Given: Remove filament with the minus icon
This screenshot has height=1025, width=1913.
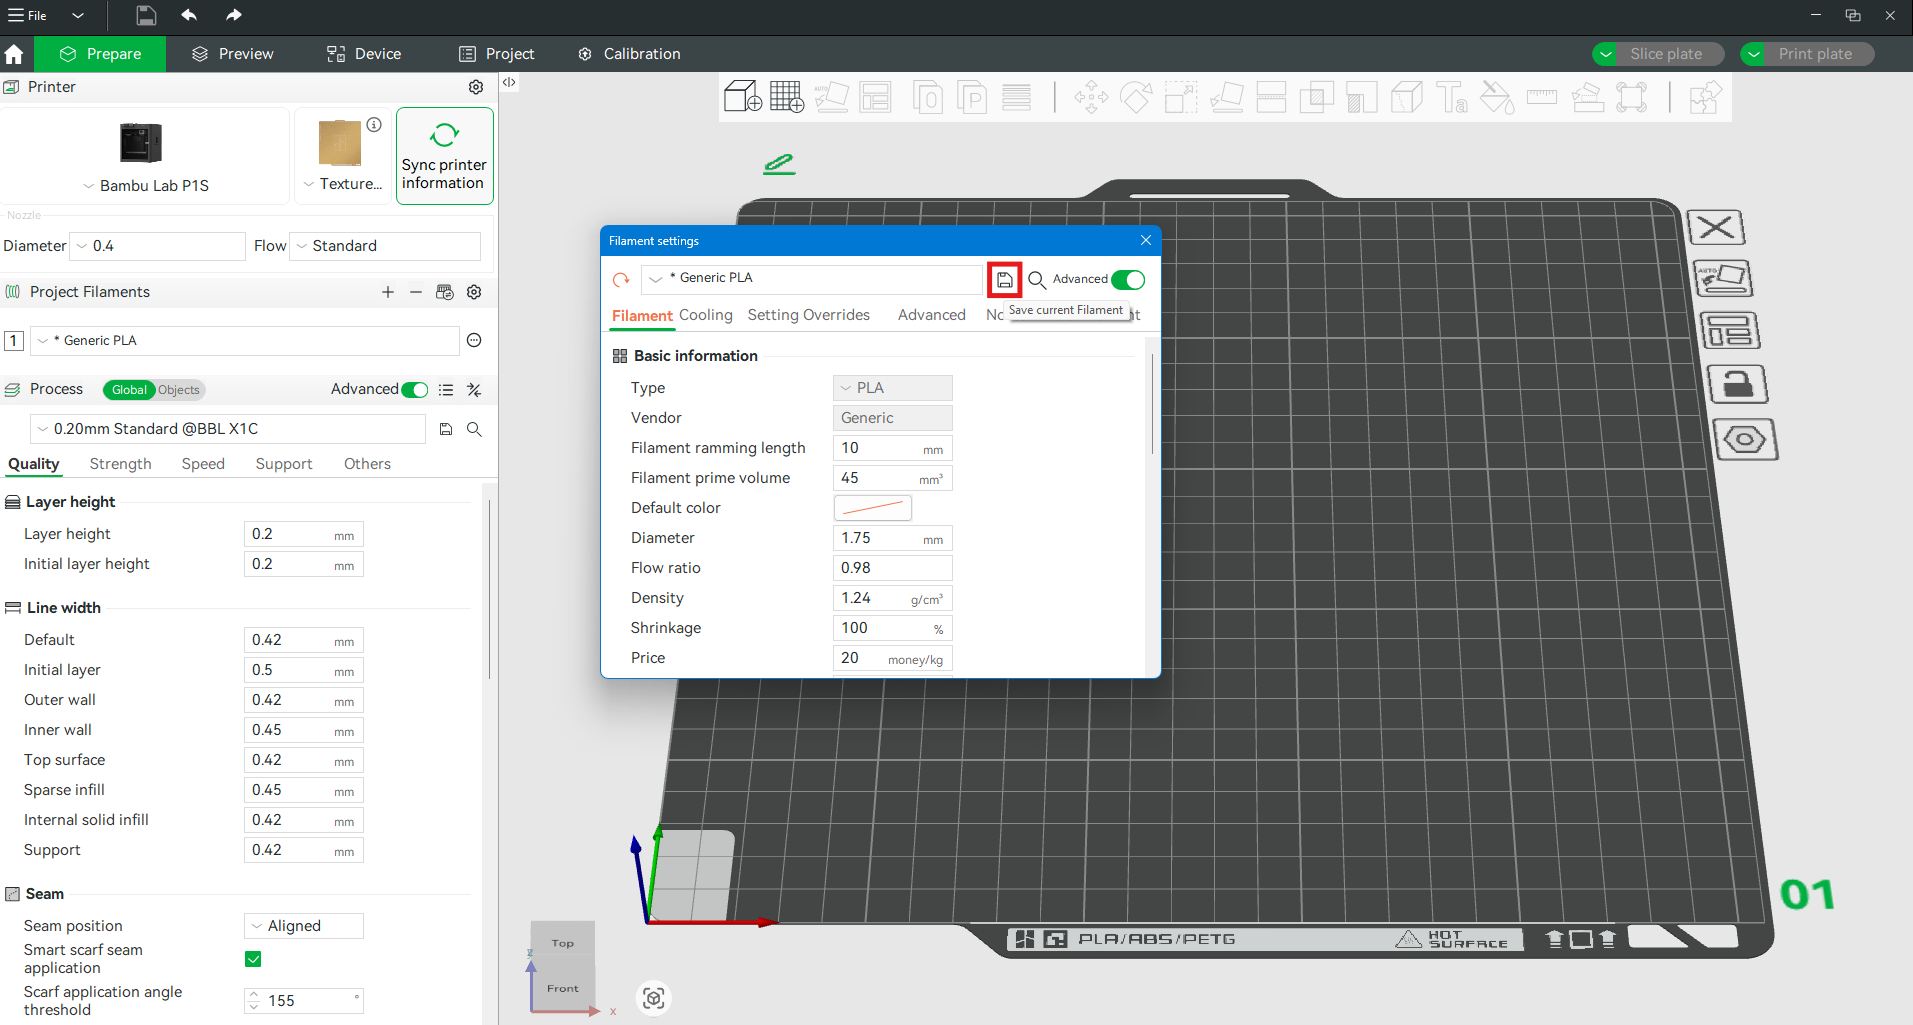Looking at the screenshot, I should point(416,292).
